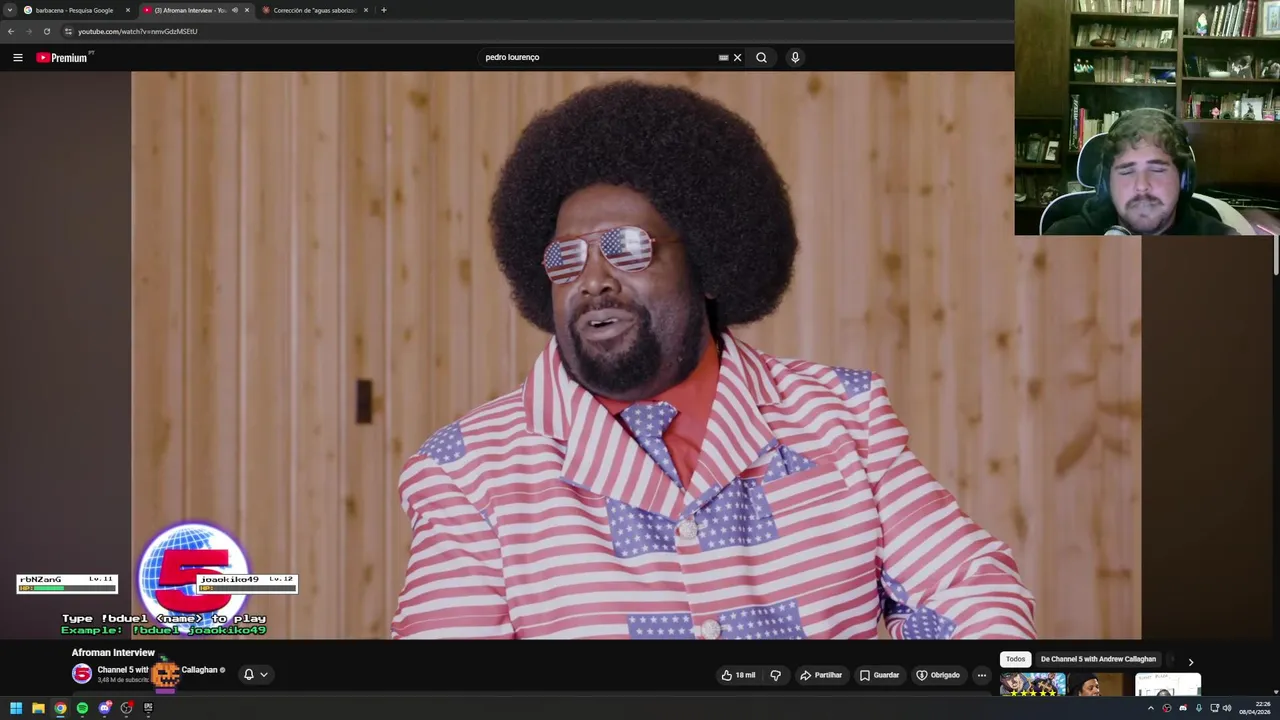
Task: Click the magnifier search button
Action: 761,58
